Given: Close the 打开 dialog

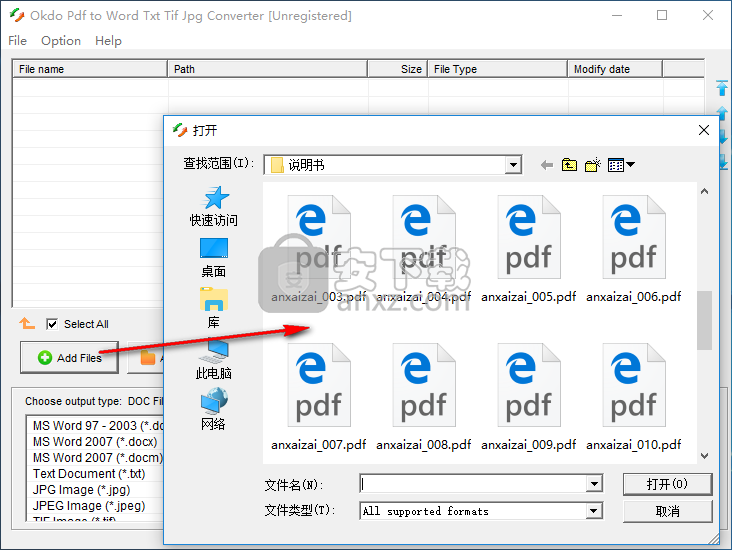Looking at the screenshot, I should click(x=704, y=130).
